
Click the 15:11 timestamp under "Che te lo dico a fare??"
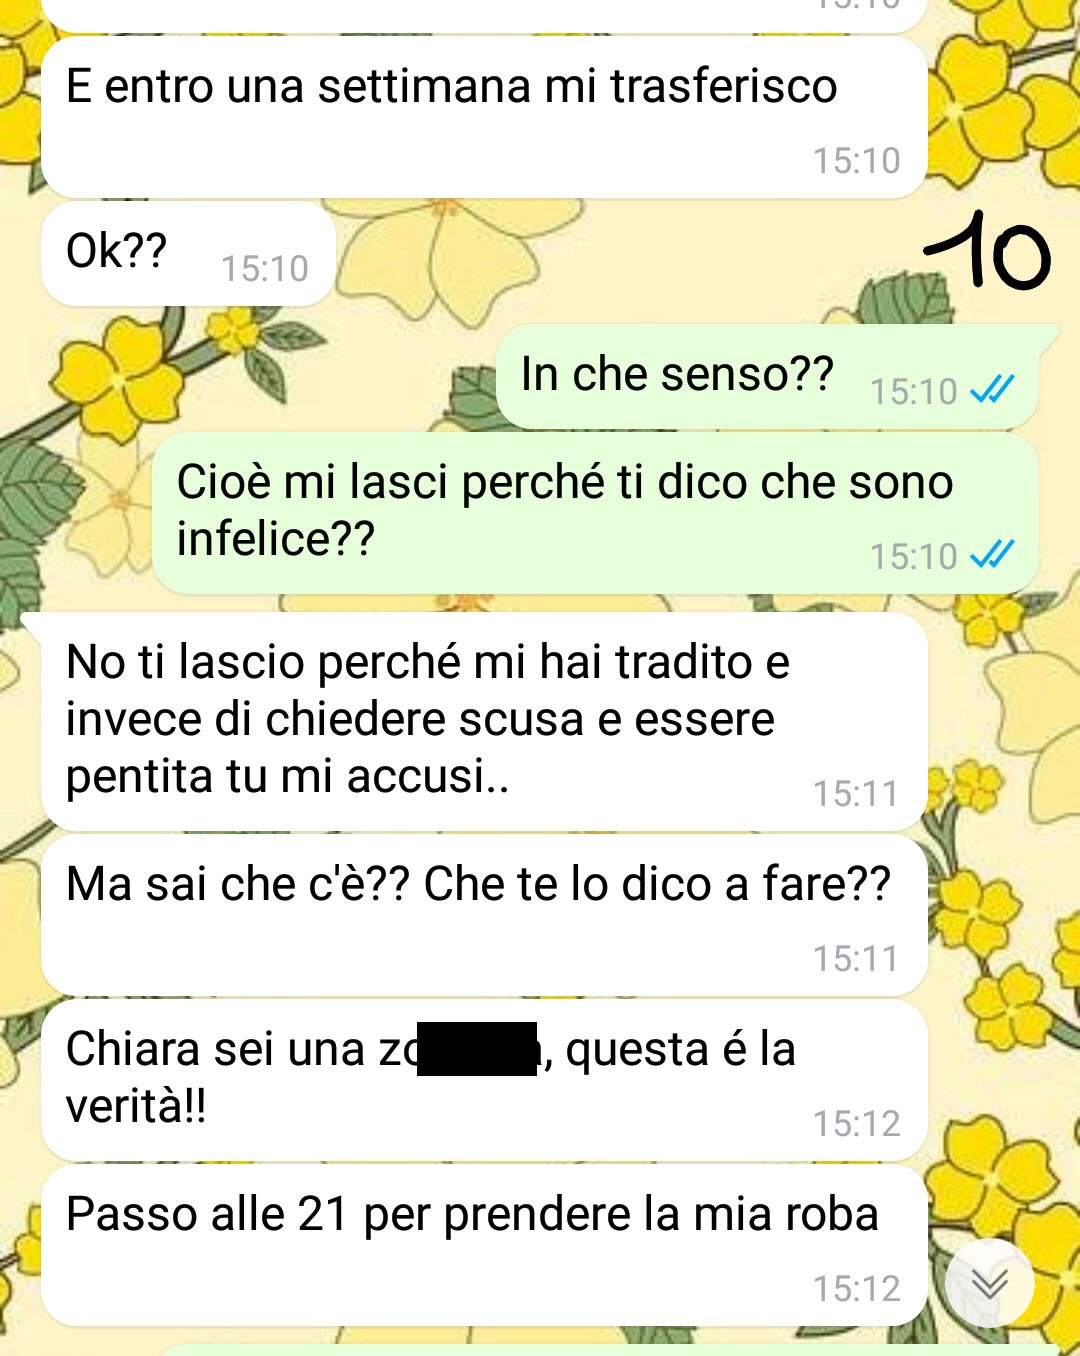pos(857,958)
